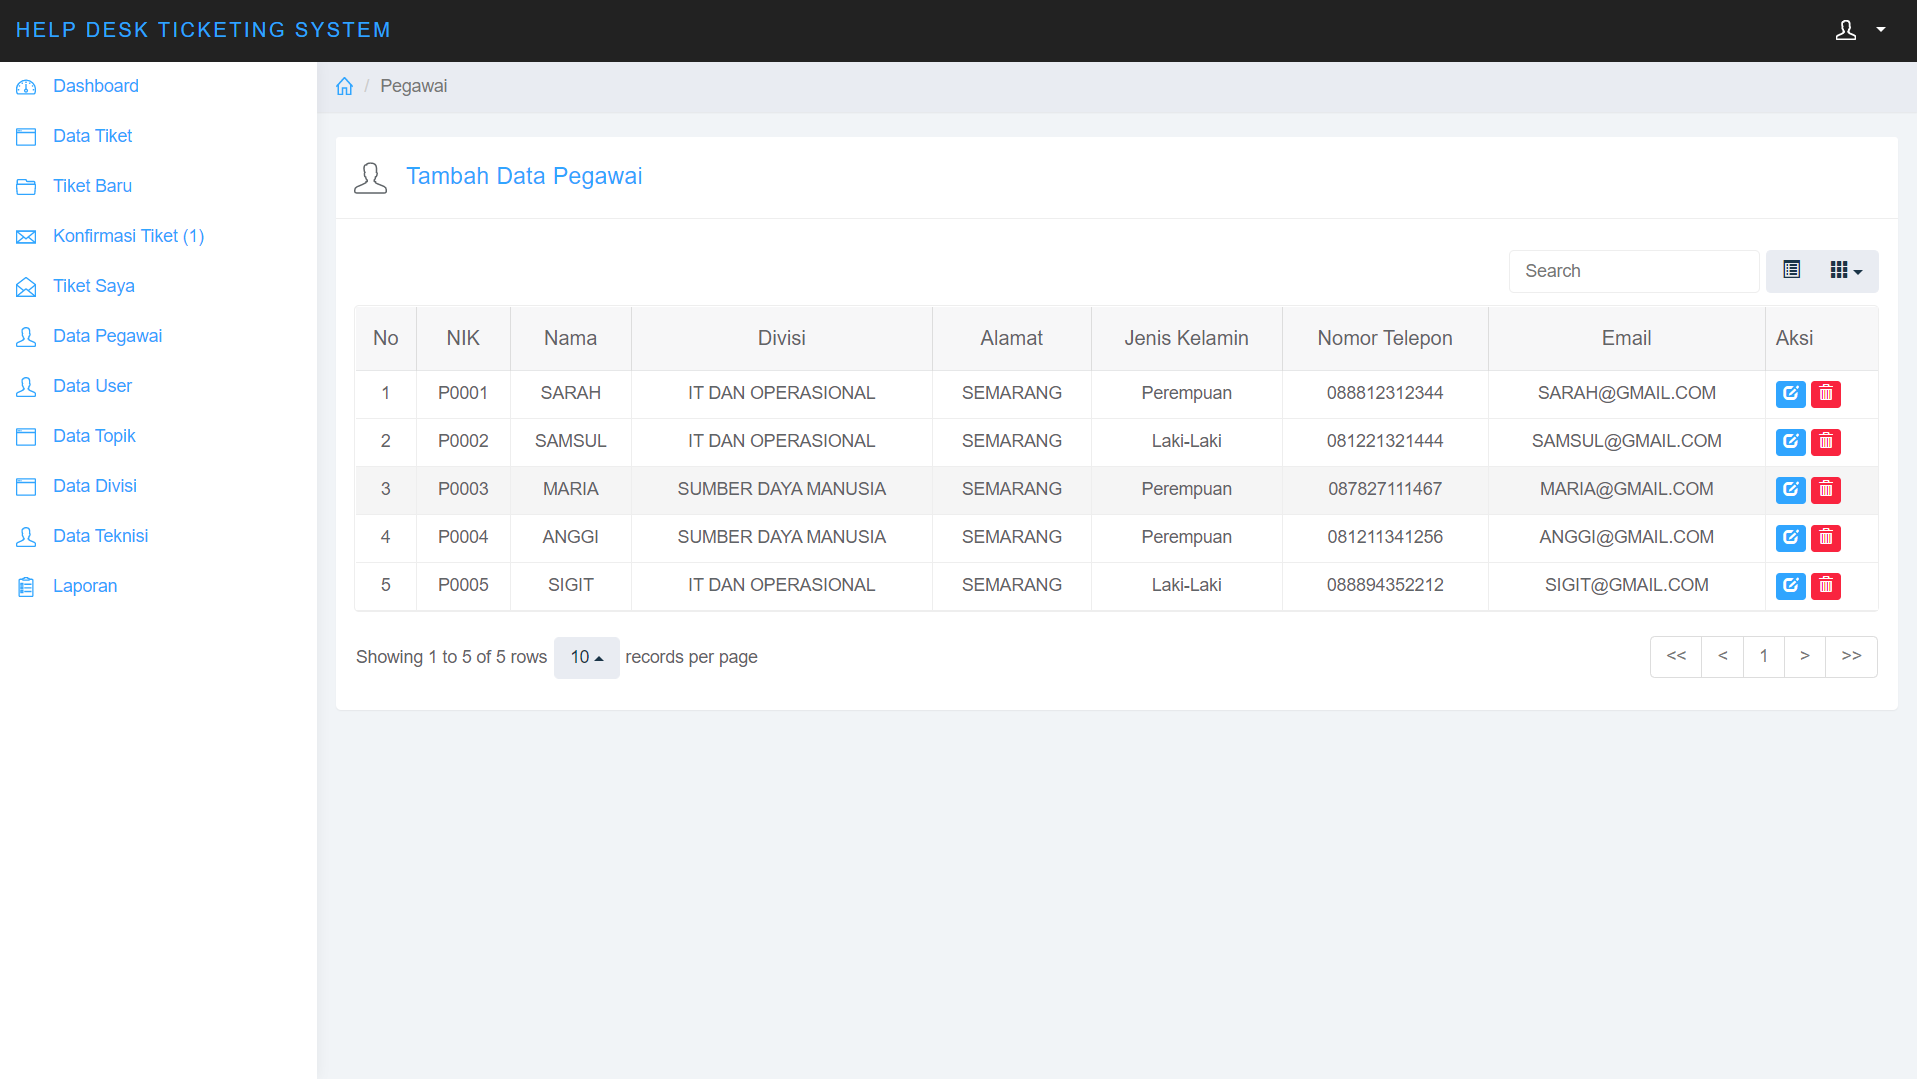Image resolution: width=1917 pixels, height=1079 pixels.
Task: Open the Laporan sidebar menu item
Action: (85, 586)
